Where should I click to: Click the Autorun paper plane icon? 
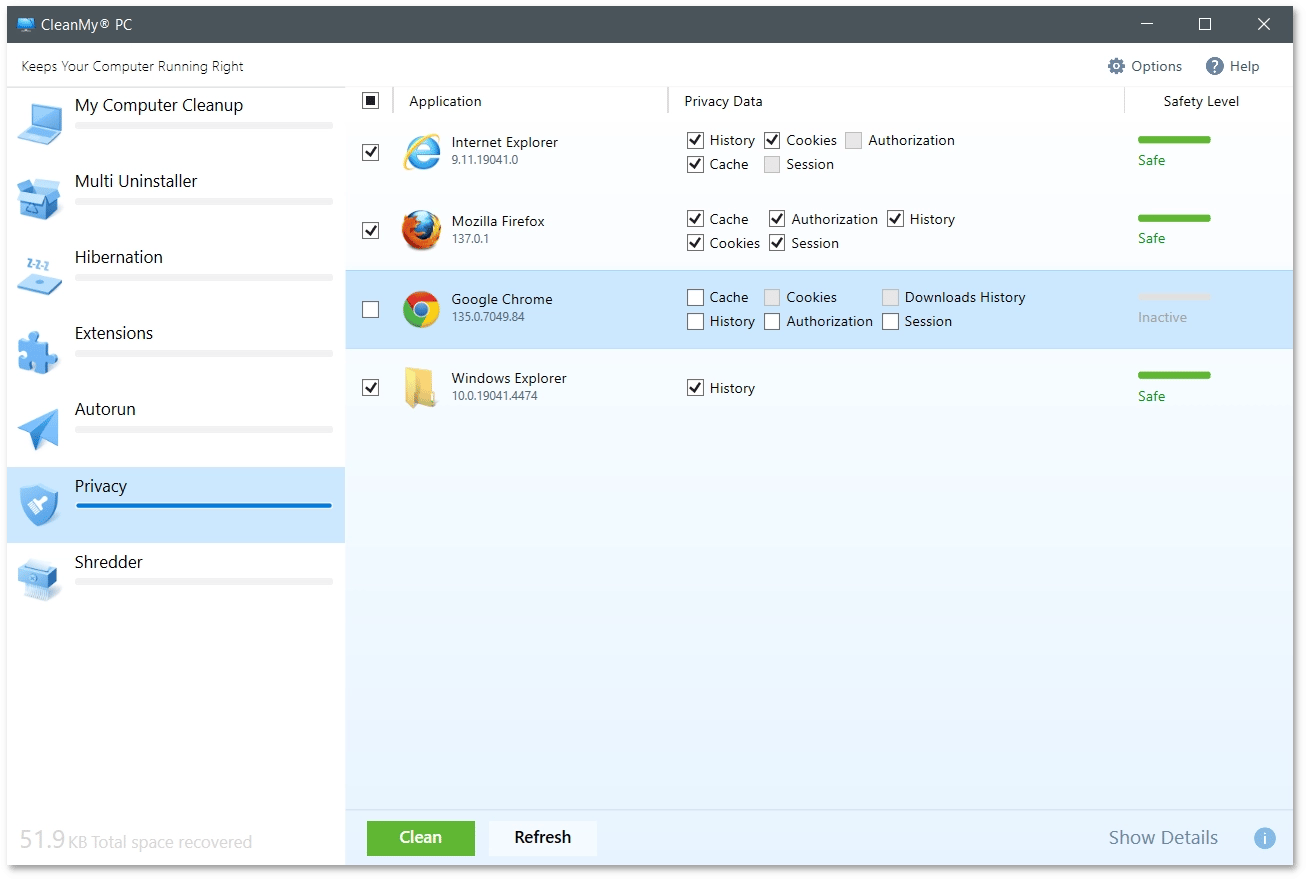pyautogui.click(x=40, y=428)
